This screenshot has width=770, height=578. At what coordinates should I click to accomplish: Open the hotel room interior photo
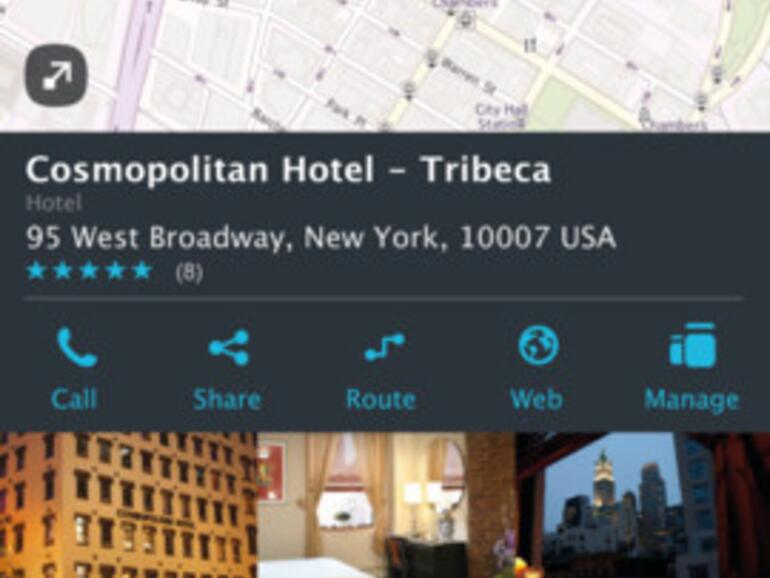[x=386, y=505]
